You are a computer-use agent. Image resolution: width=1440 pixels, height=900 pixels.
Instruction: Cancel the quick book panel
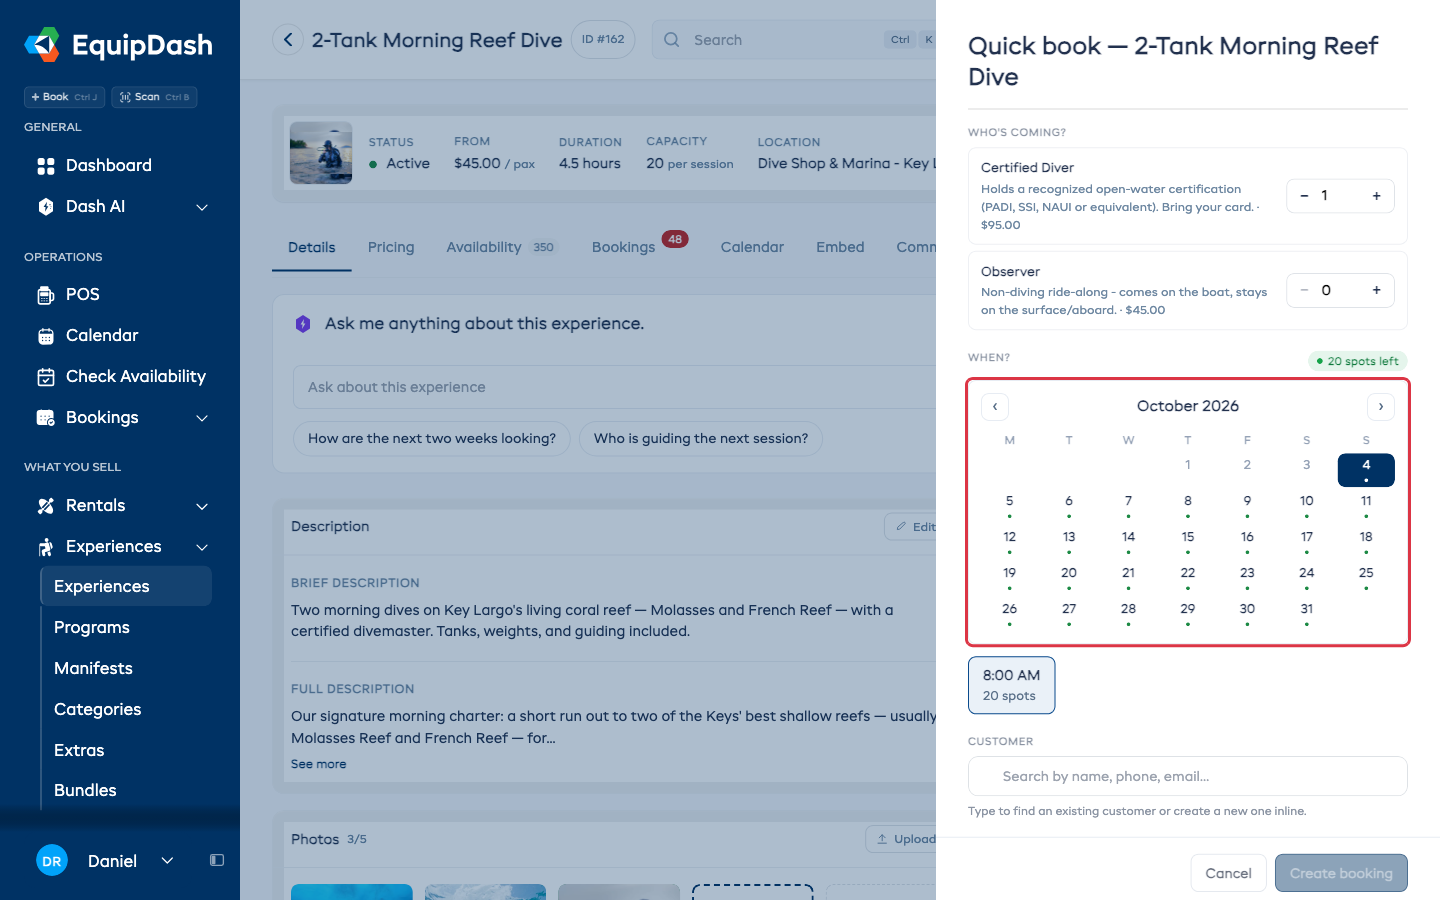point(1229,873)
